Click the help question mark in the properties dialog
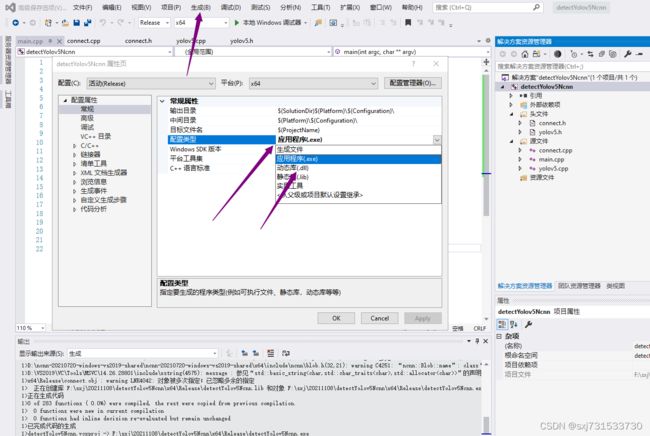Viewport: 650px width, 436px height. tap(413, 63)
